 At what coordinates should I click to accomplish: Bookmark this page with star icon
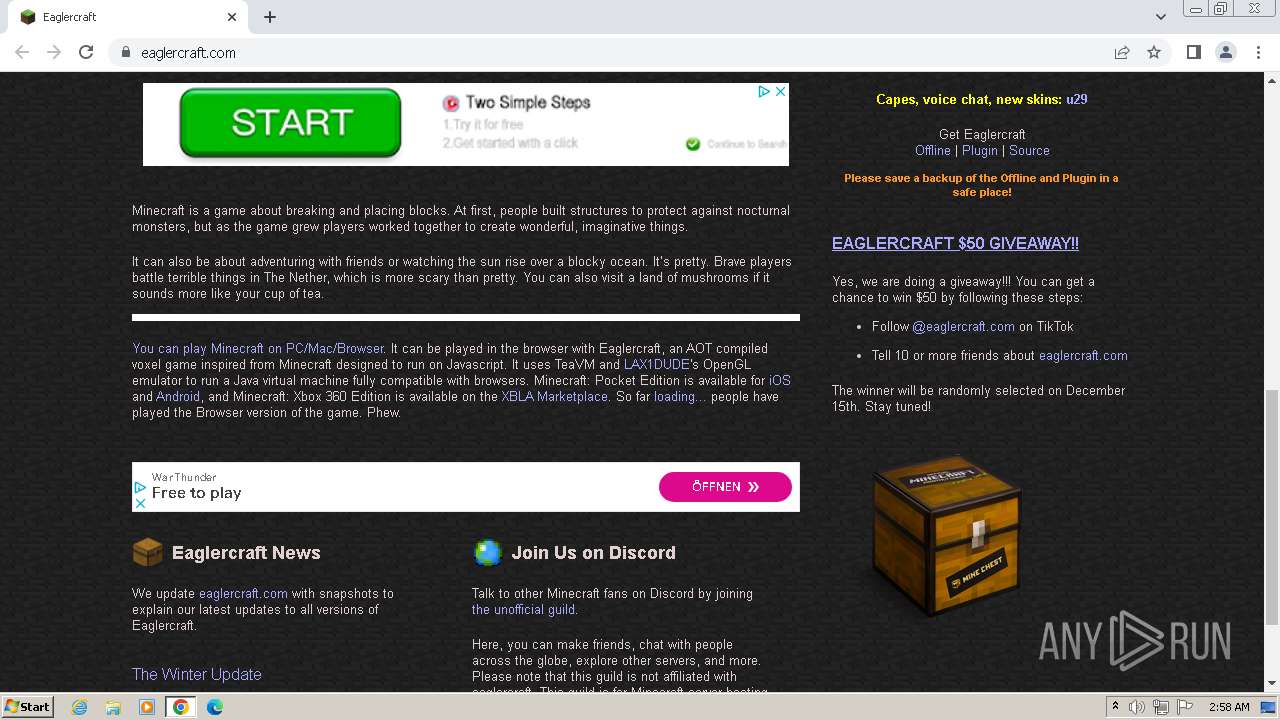click(x=1154, y=52)
